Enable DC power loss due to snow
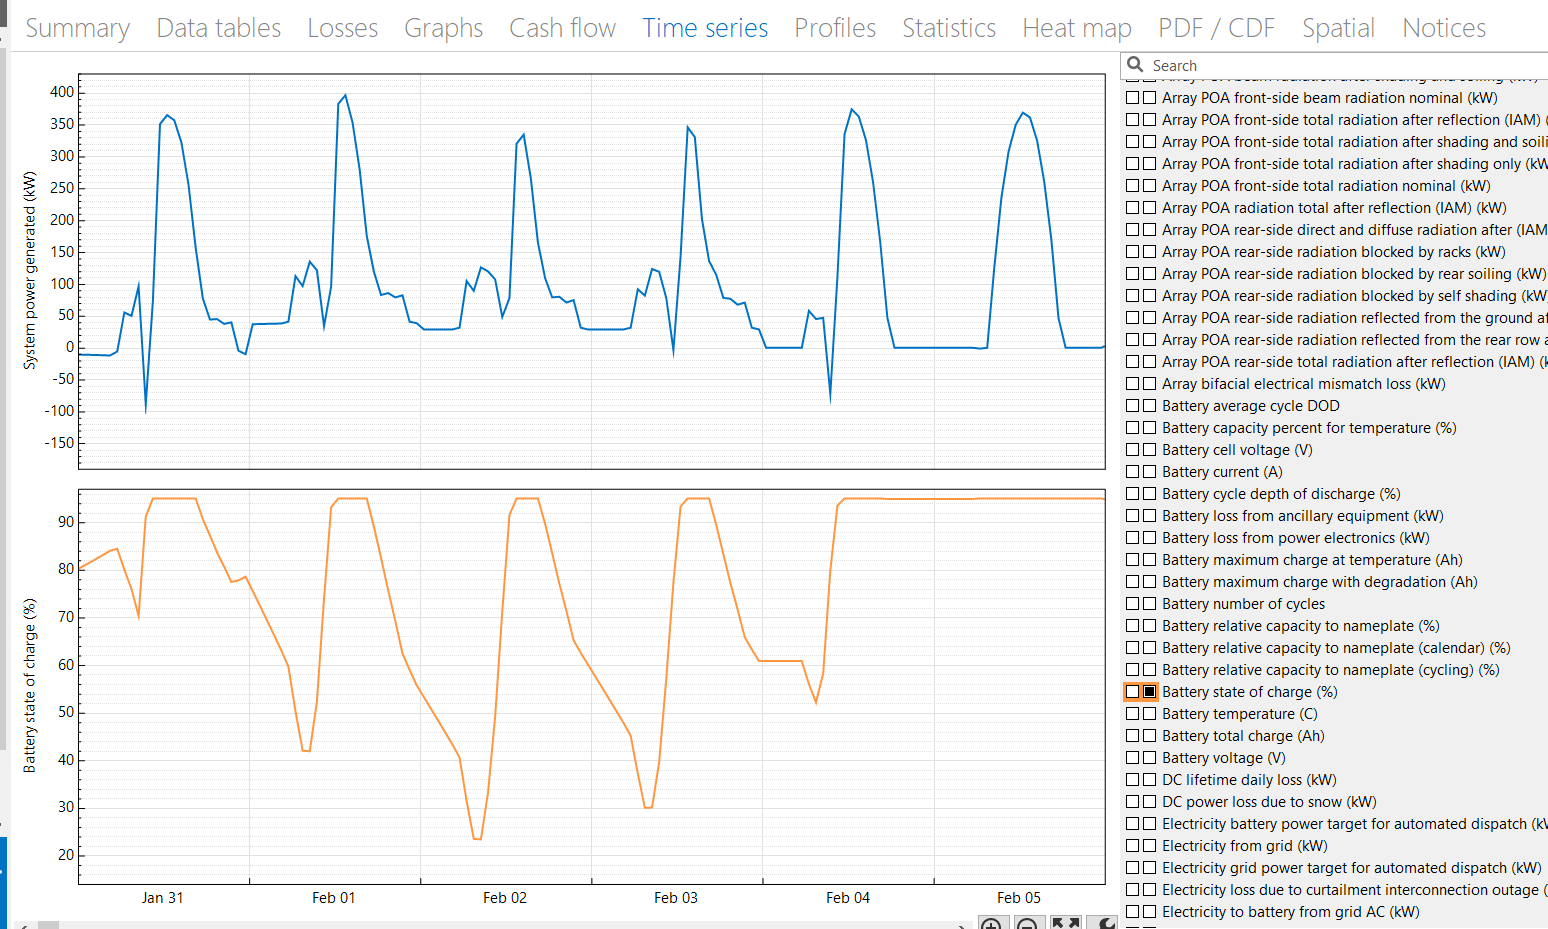This screenshot has height=929, width=1548. coord(1133,801)
